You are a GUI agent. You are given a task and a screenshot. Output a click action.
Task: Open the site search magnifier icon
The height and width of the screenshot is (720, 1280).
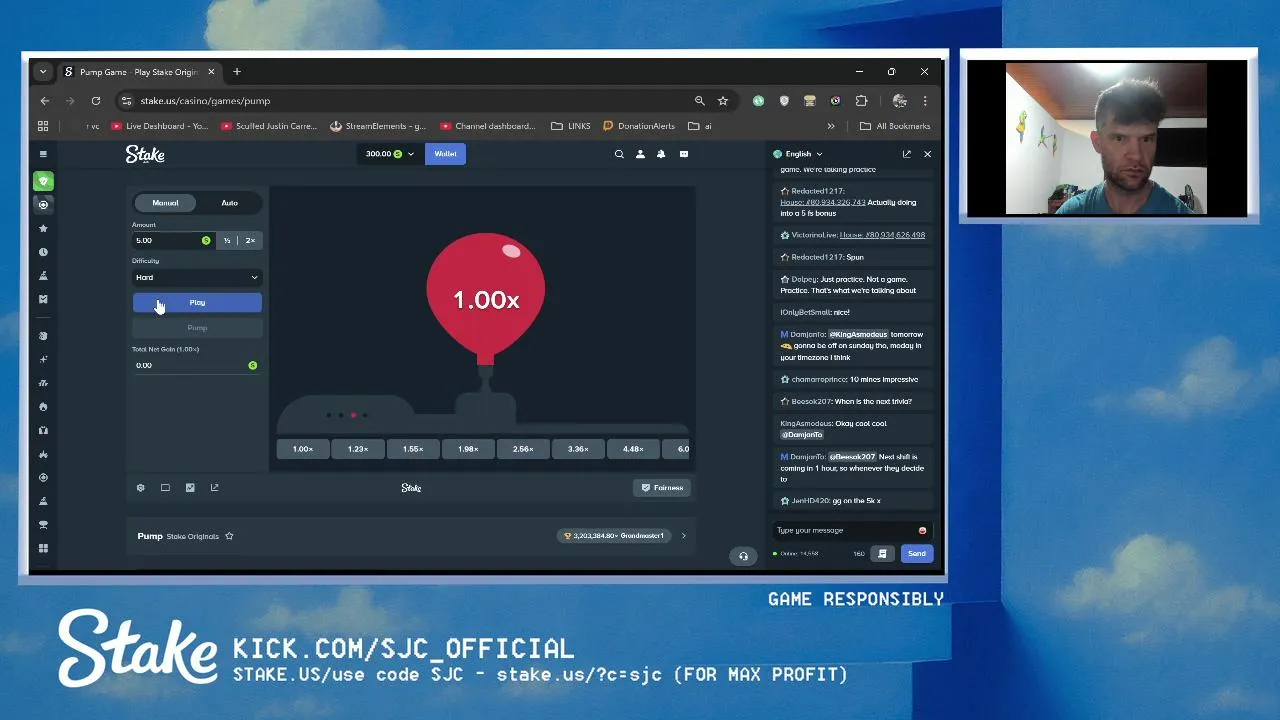pos(619,154)
